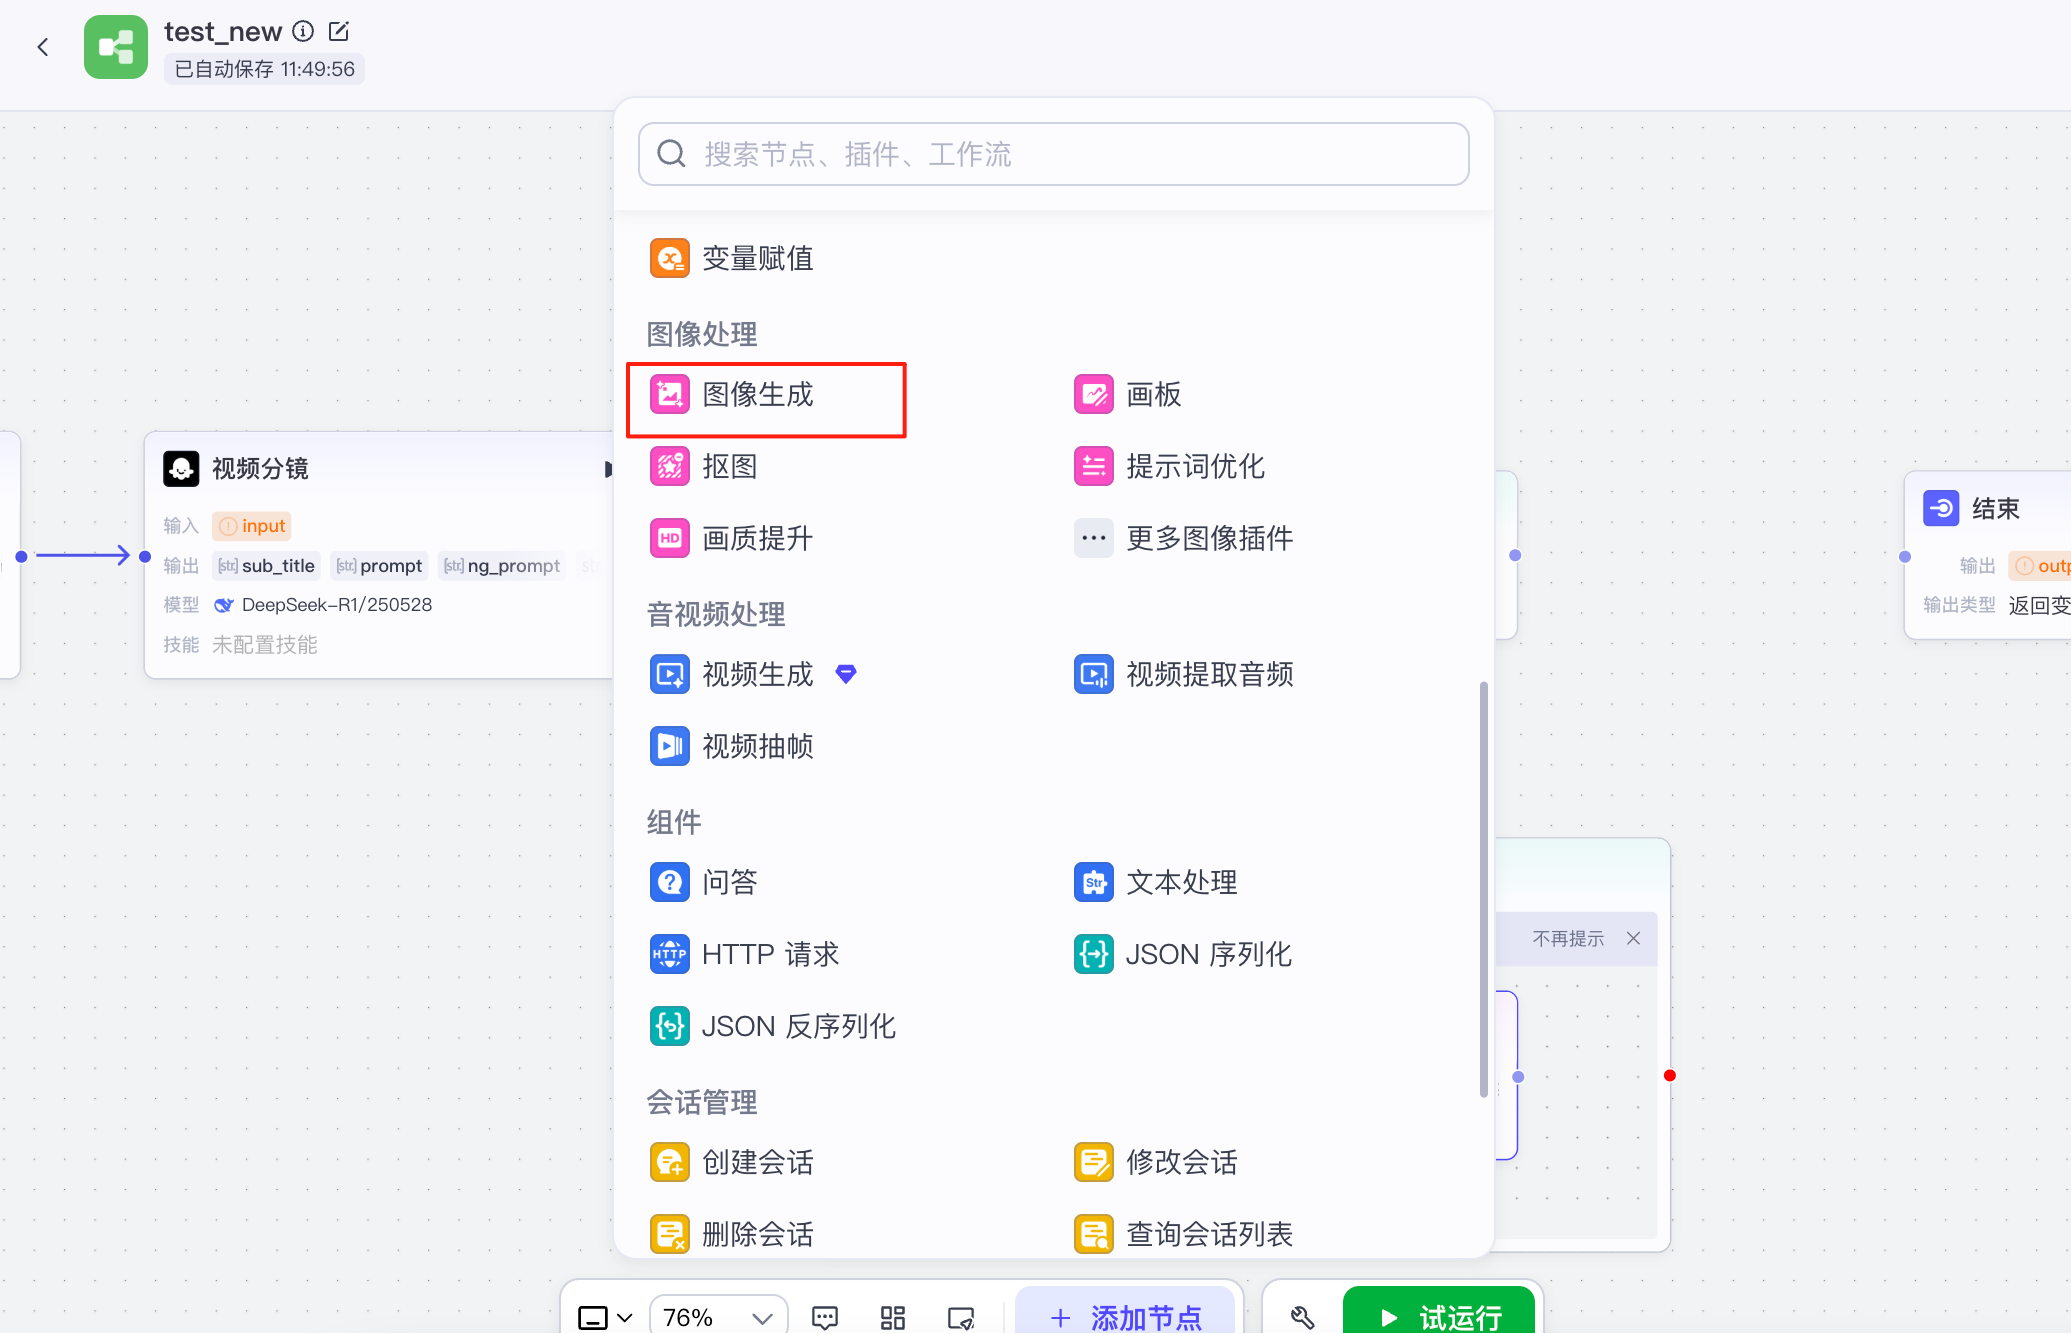The height and width of the screenshot is (1334, 2072).
Task: Insert the HTTP 请求 node
Action: (x=770, y=954)
